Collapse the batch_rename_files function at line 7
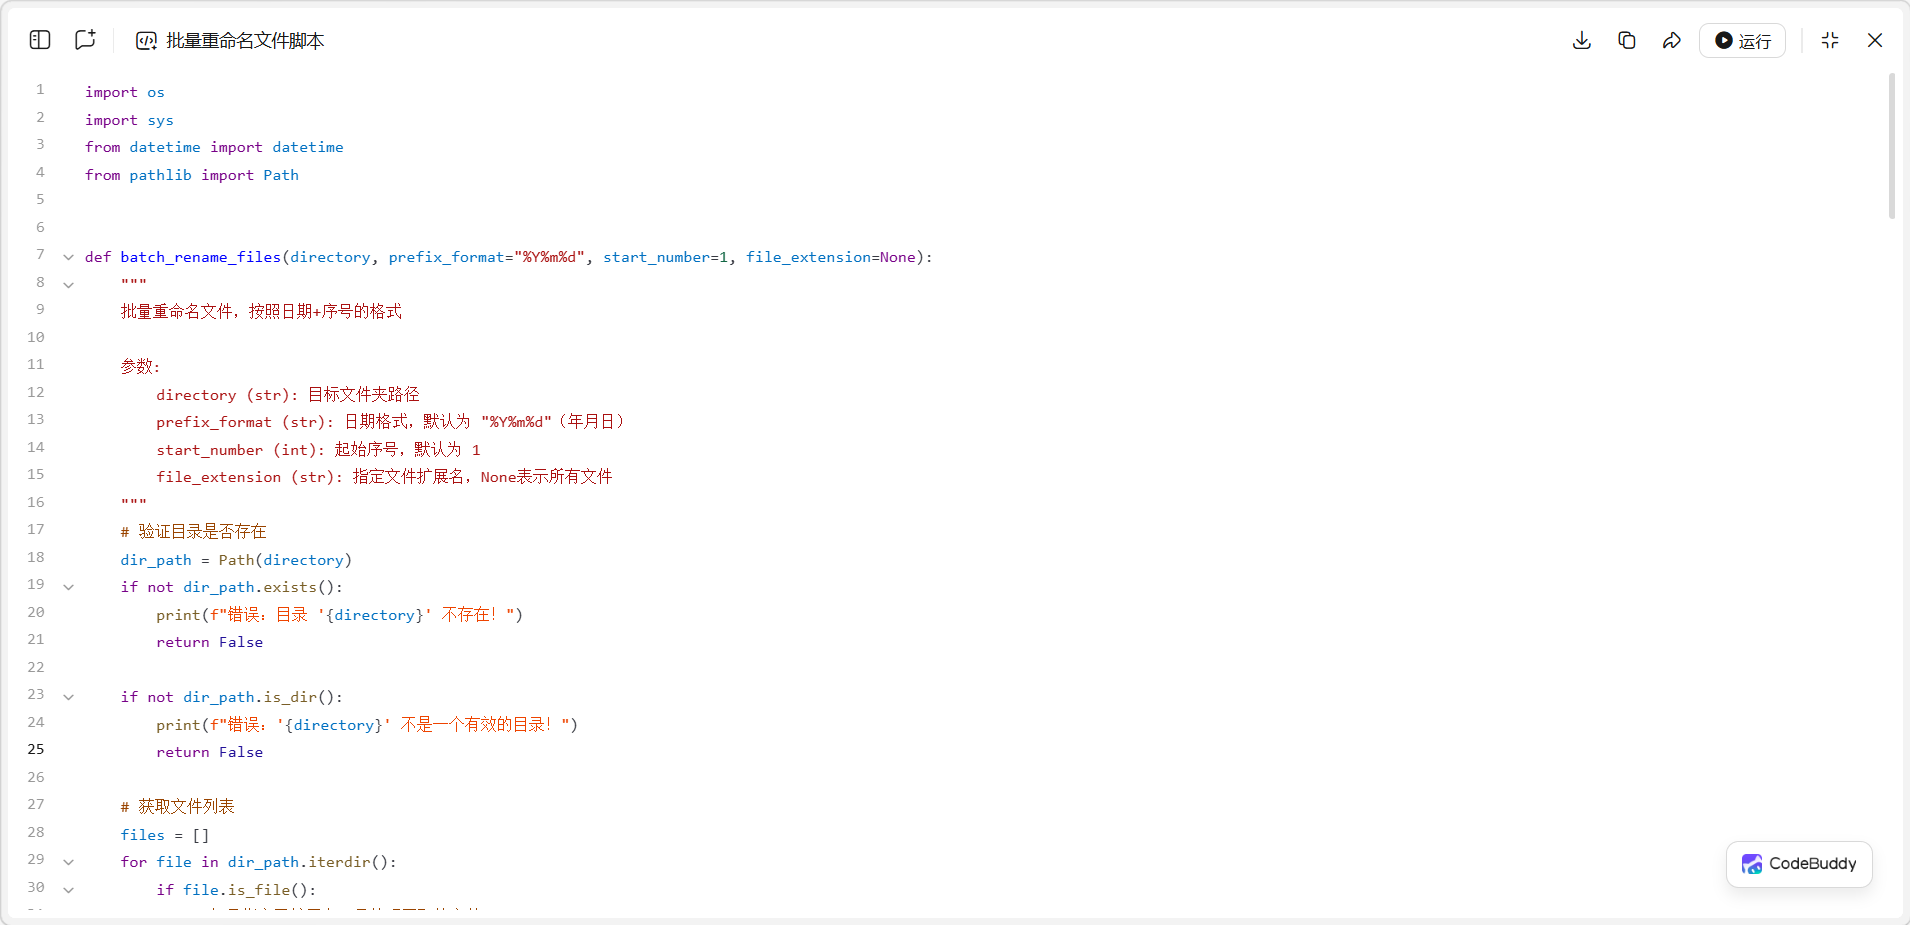This screenshot has height=925, width=1910. (68, 257)
